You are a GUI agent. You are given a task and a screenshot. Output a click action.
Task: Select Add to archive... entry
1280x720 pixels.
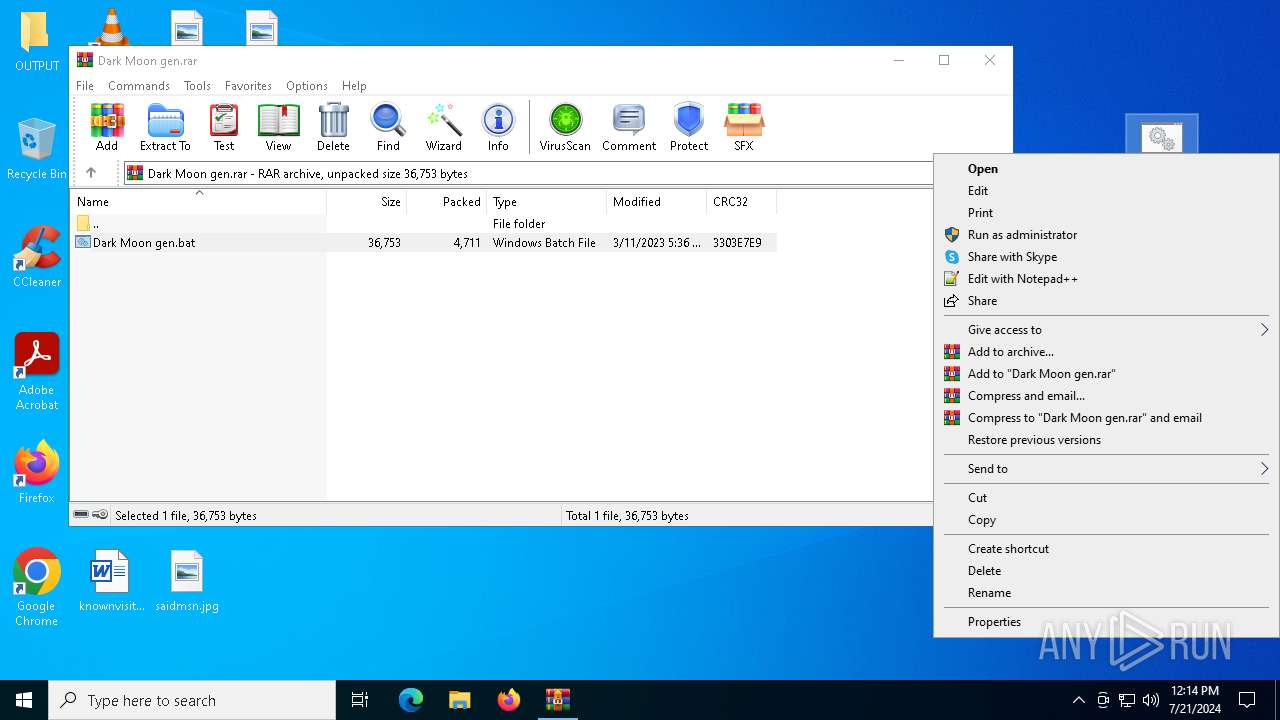[1106, 352]
